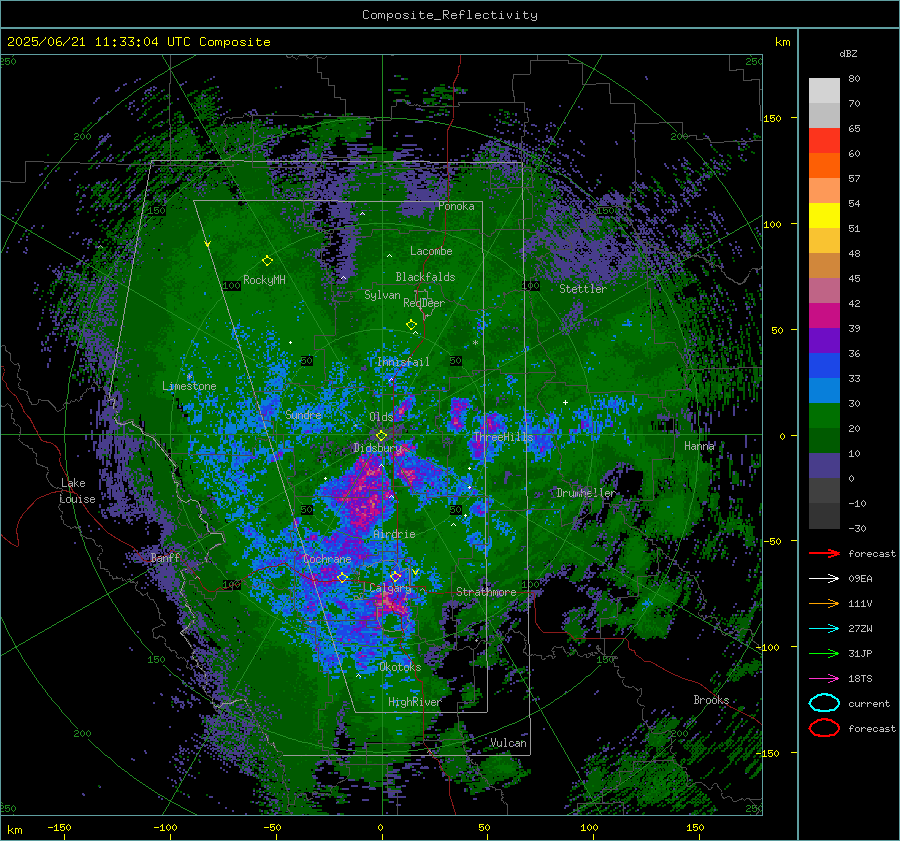This screenshot has width=900, height=841.
Task: Select yellow diamond marker just above Calgary label
Action: 395,576
